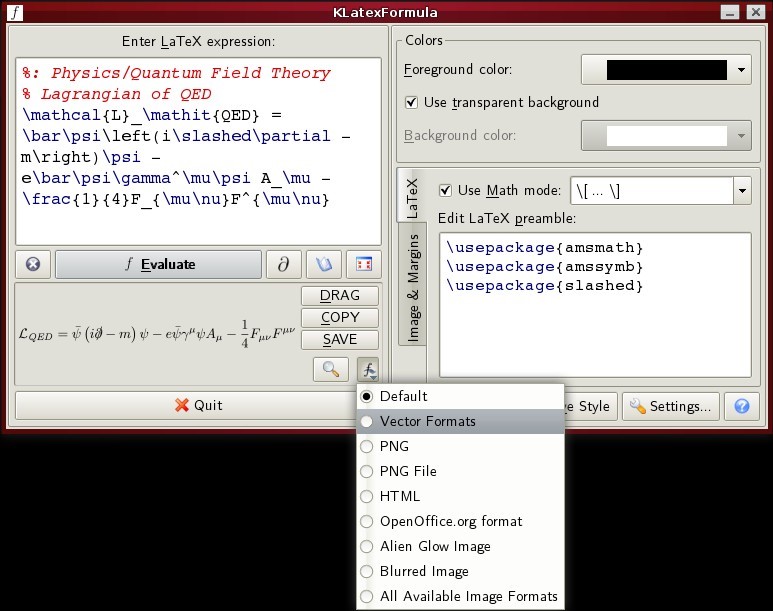Screen dimensions: 773x611
Task: Open the LaTeX symbols palette
Action: [x=283, y=265]
